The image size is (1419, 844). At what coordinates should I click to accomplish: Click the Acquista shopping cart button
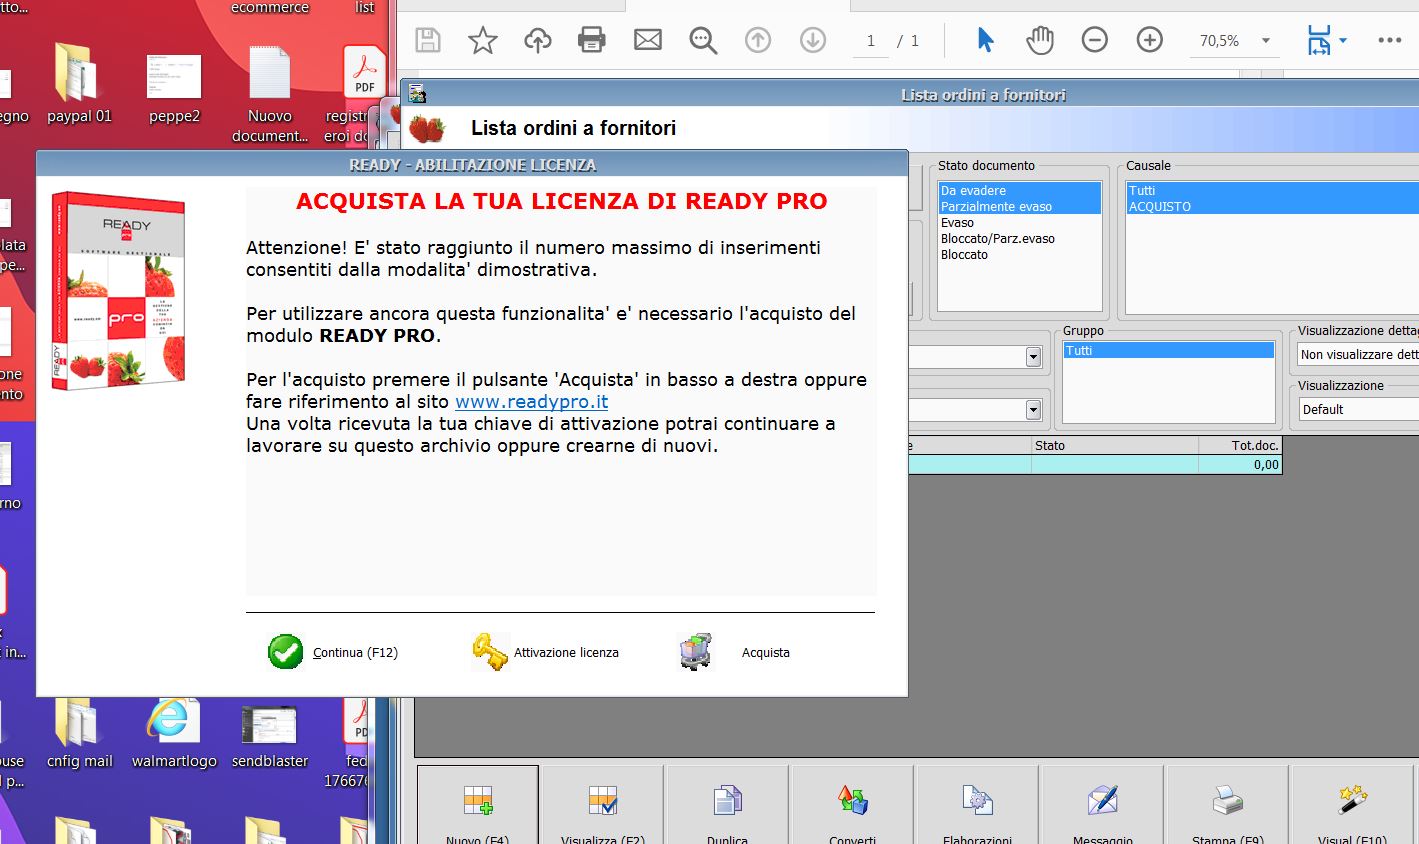pos(735,652)
